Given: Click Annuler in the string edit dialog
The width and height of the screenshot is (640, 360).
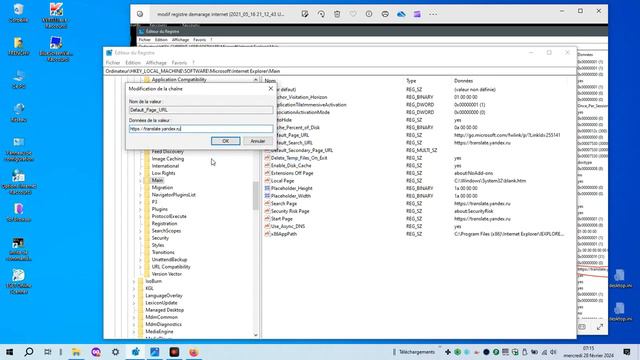Looking at the screenshot, I should [x=258, y=141].
